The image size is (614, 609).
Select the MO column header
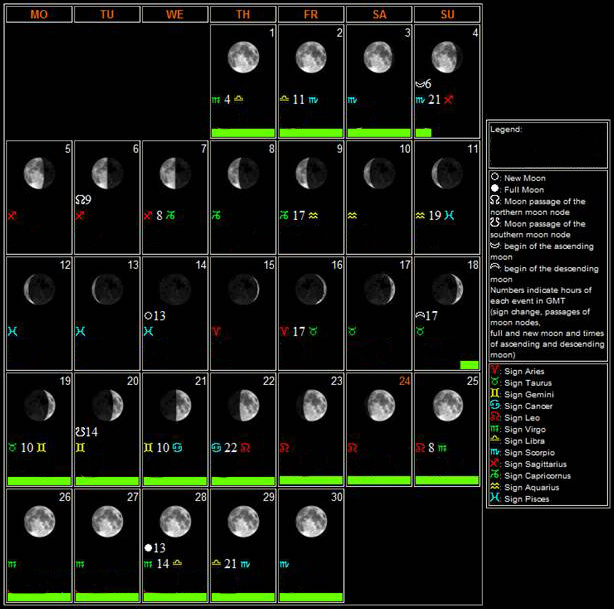point(38,15)
